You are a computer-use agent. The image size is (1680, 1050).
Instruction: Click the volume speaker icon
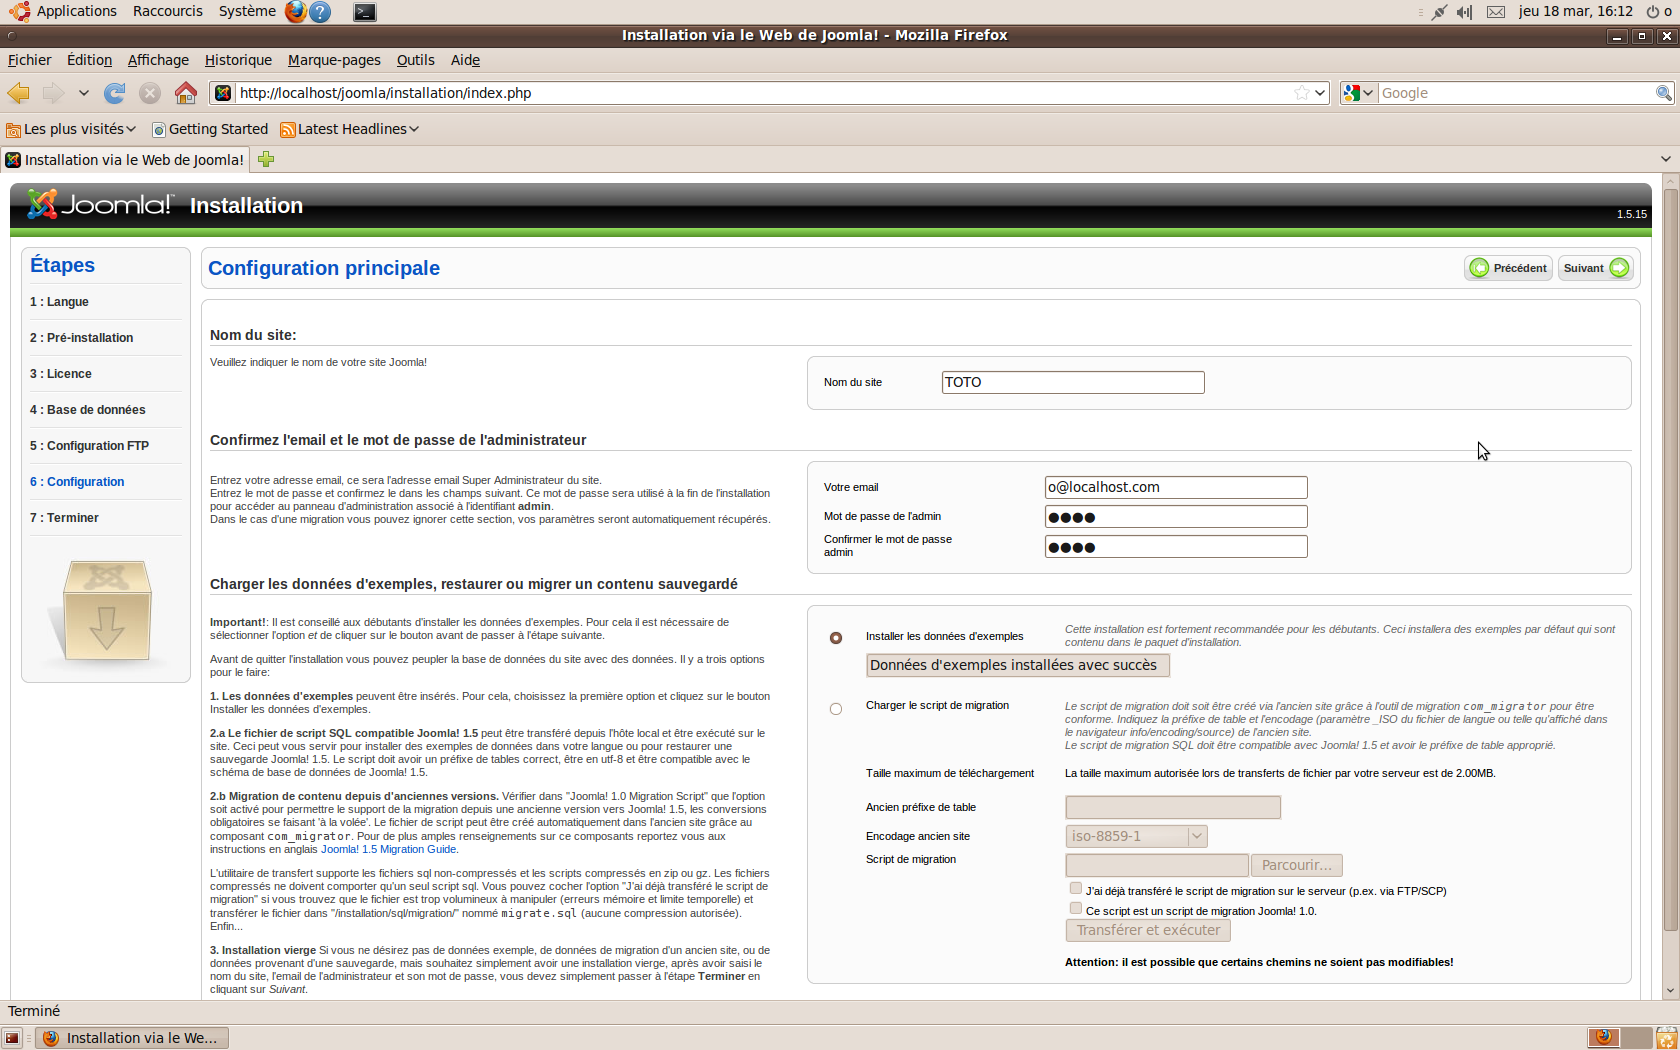[1464, 12]
